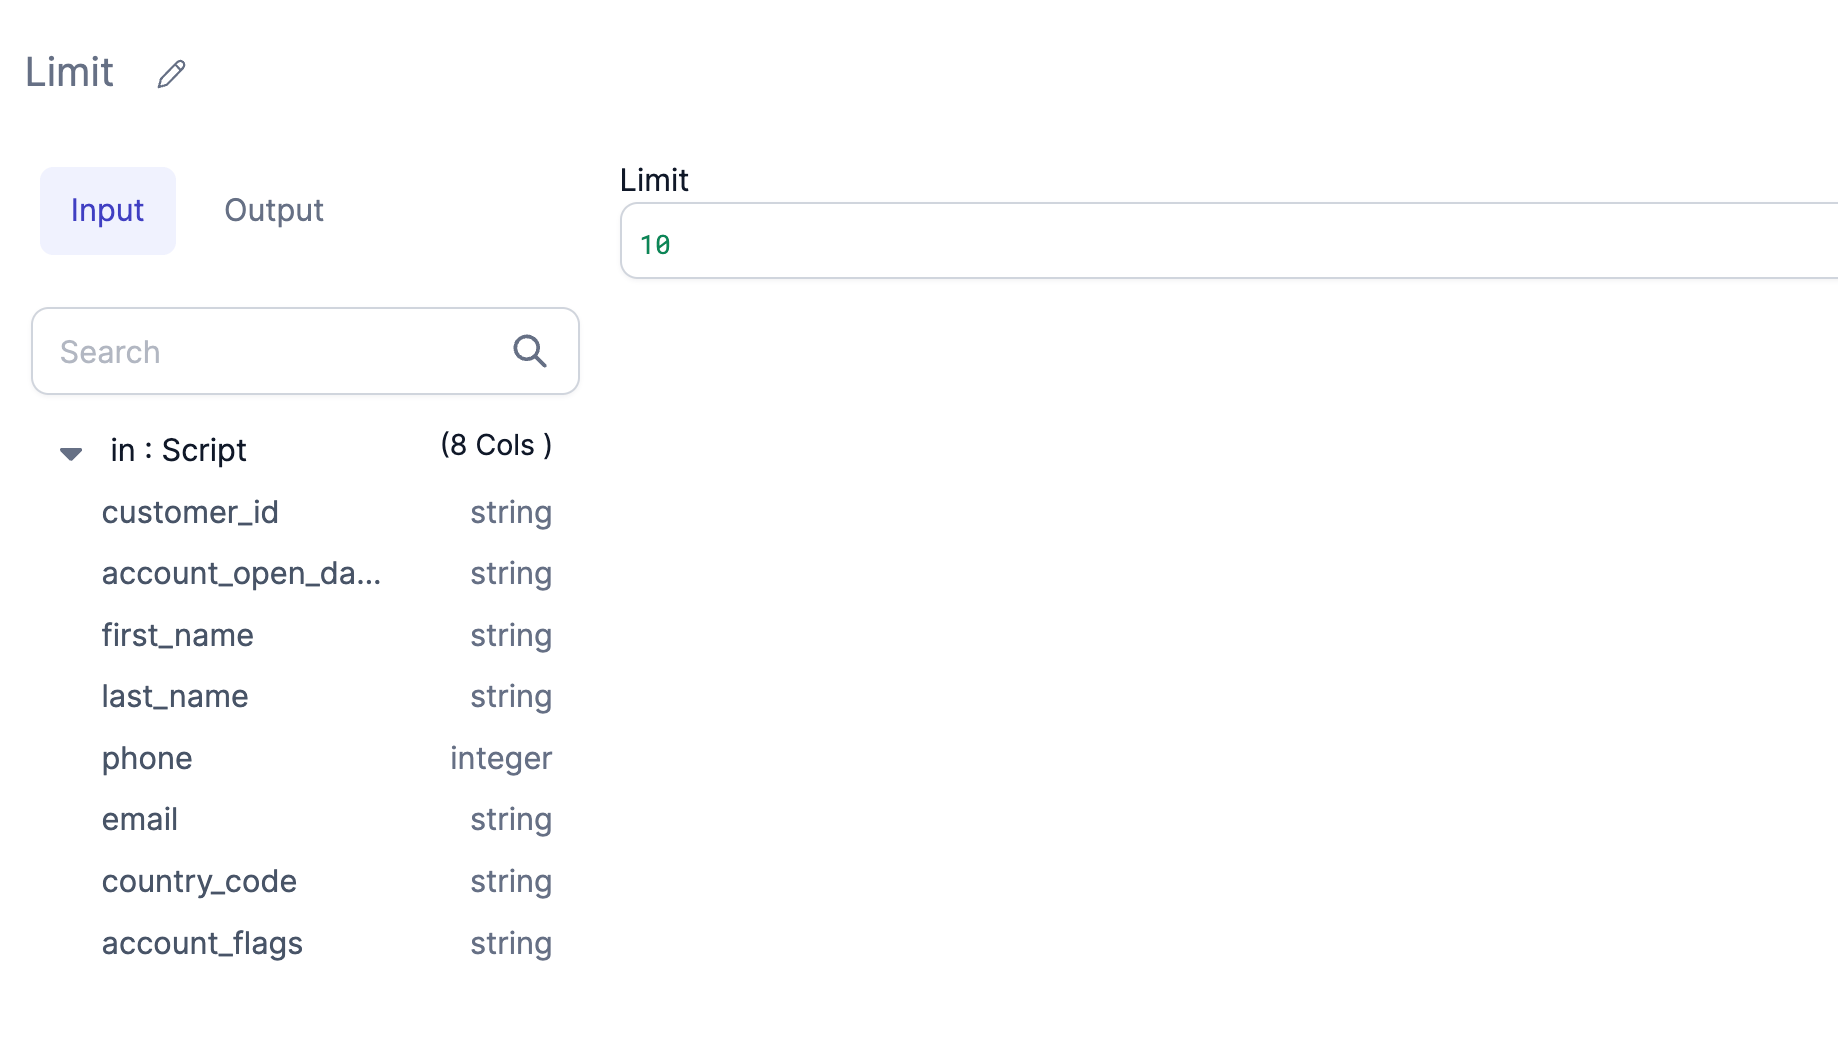
Task: Click the in : Script port label
Action: click(178, 450)
